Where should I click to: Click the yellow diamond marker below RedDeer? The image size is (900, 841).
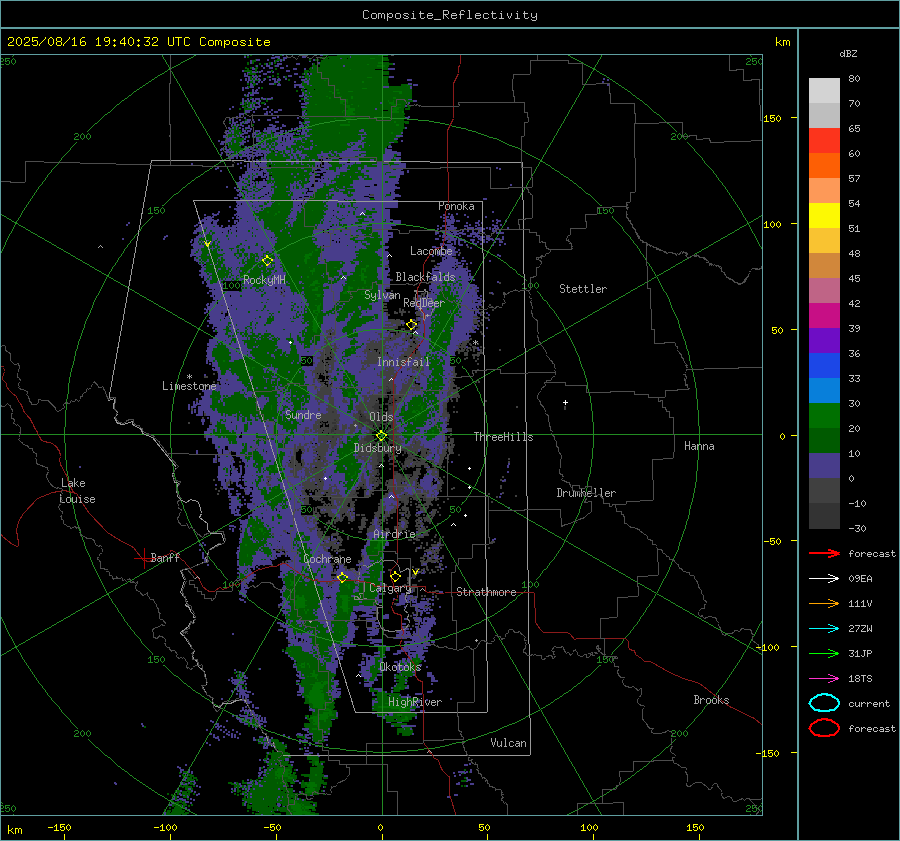pos(412,325)
